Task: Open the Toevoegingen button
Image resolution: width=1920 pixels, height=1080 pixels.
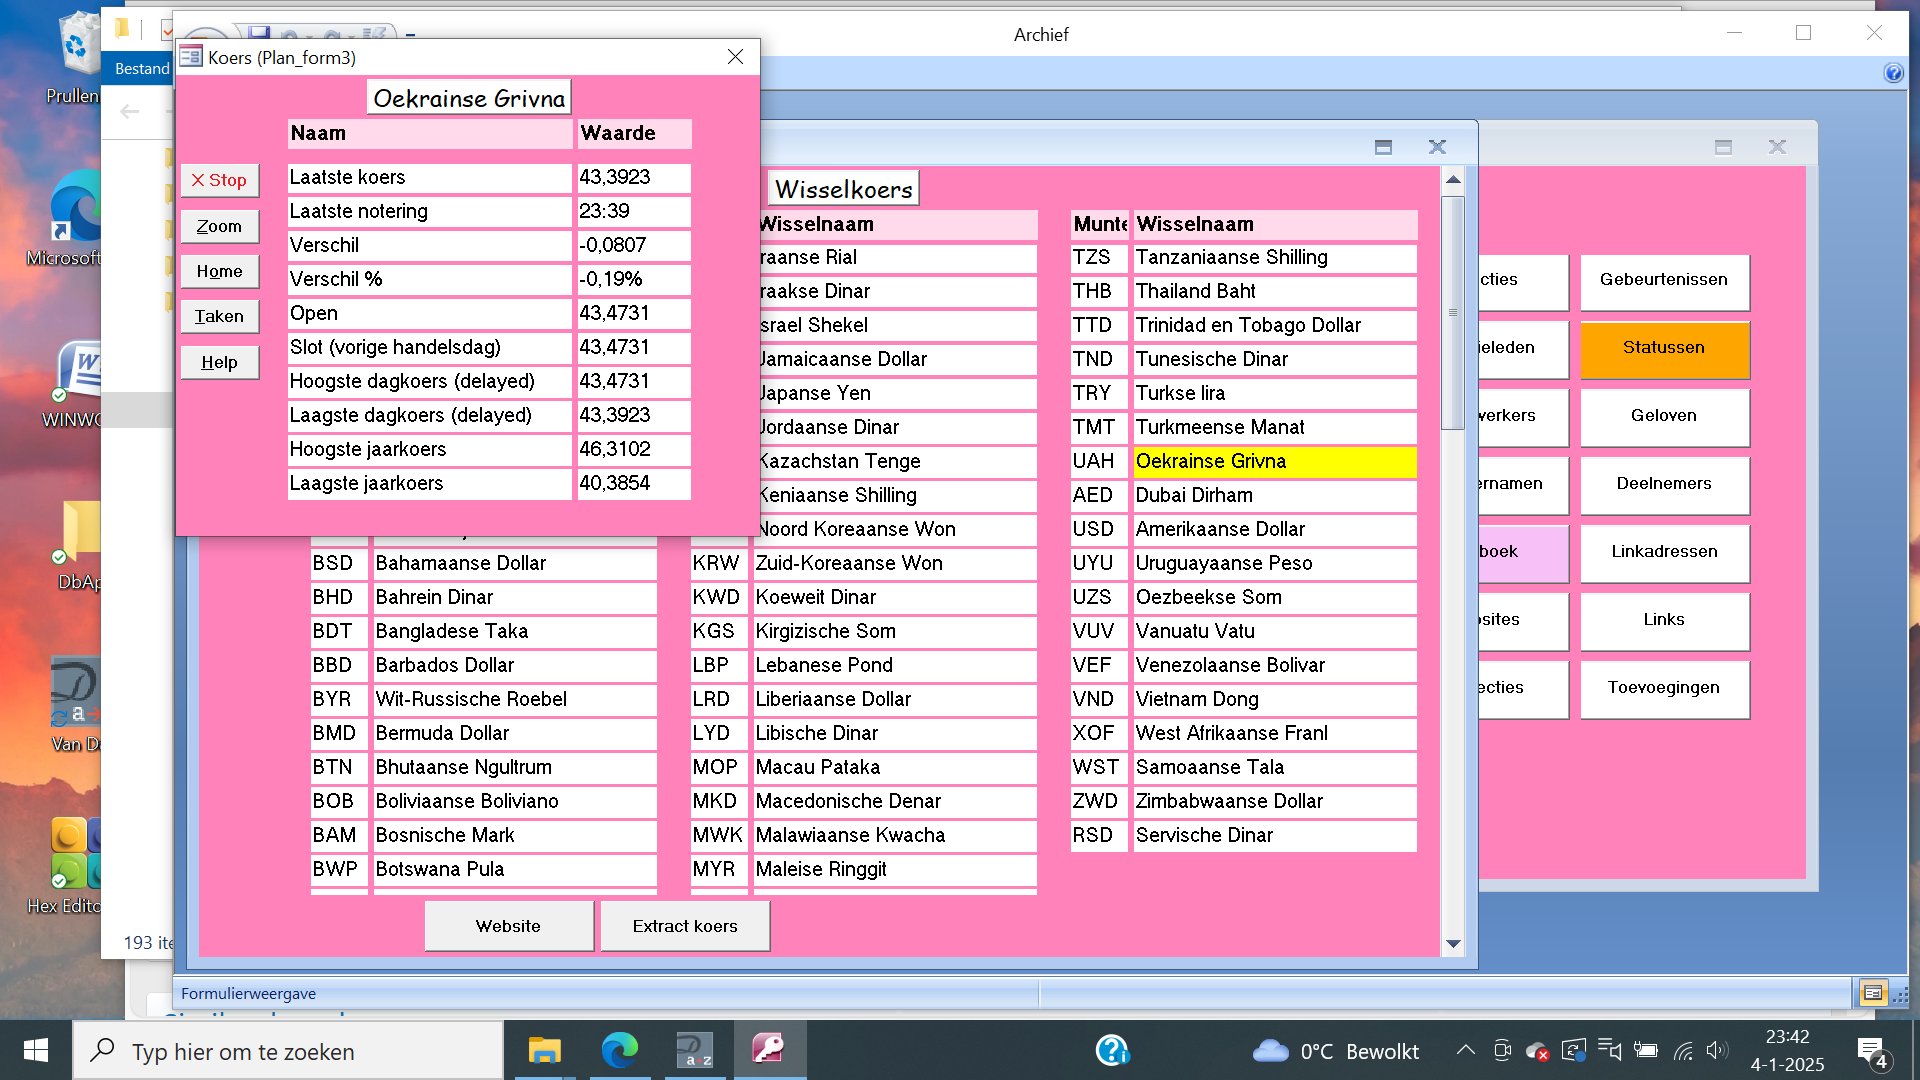Action: [x=1664, y=689]
